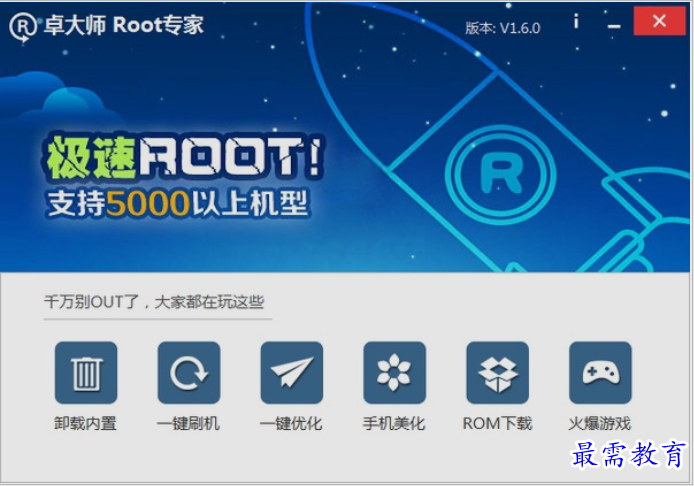This screenshot has width=694, height=486.
Task: Minimize the 卓大师 Root专家 window
Action: (x=614, y=26)
